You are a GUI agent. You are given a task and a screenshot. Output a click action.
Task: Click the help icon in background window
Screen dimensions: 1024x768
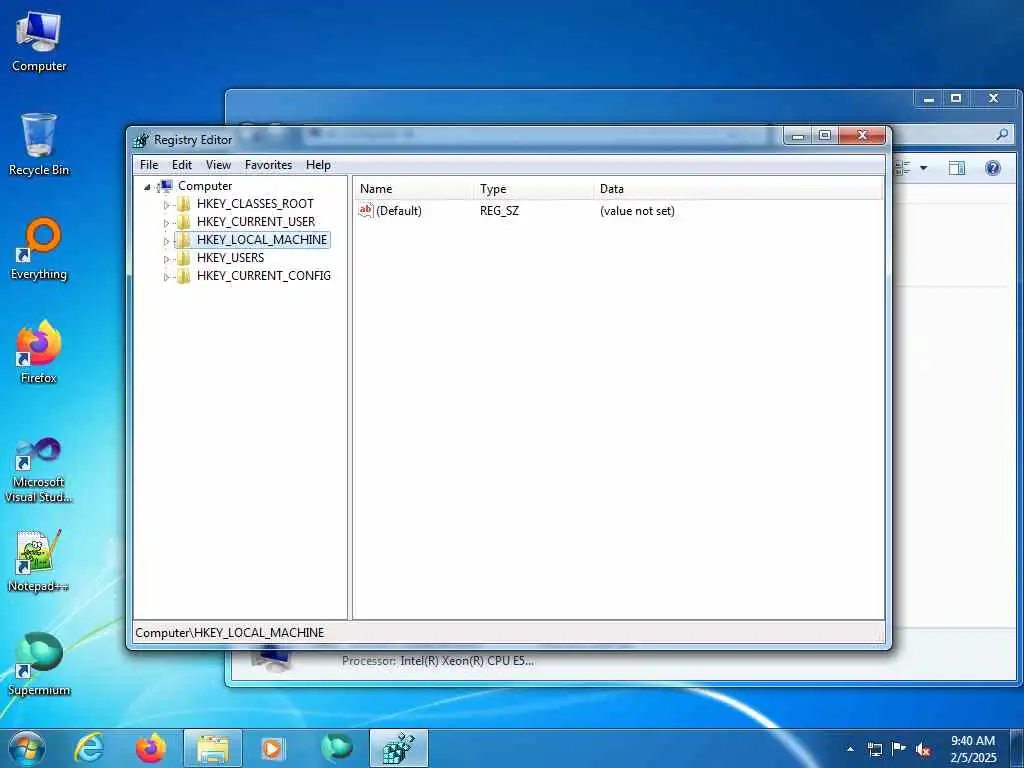[993, 168]
